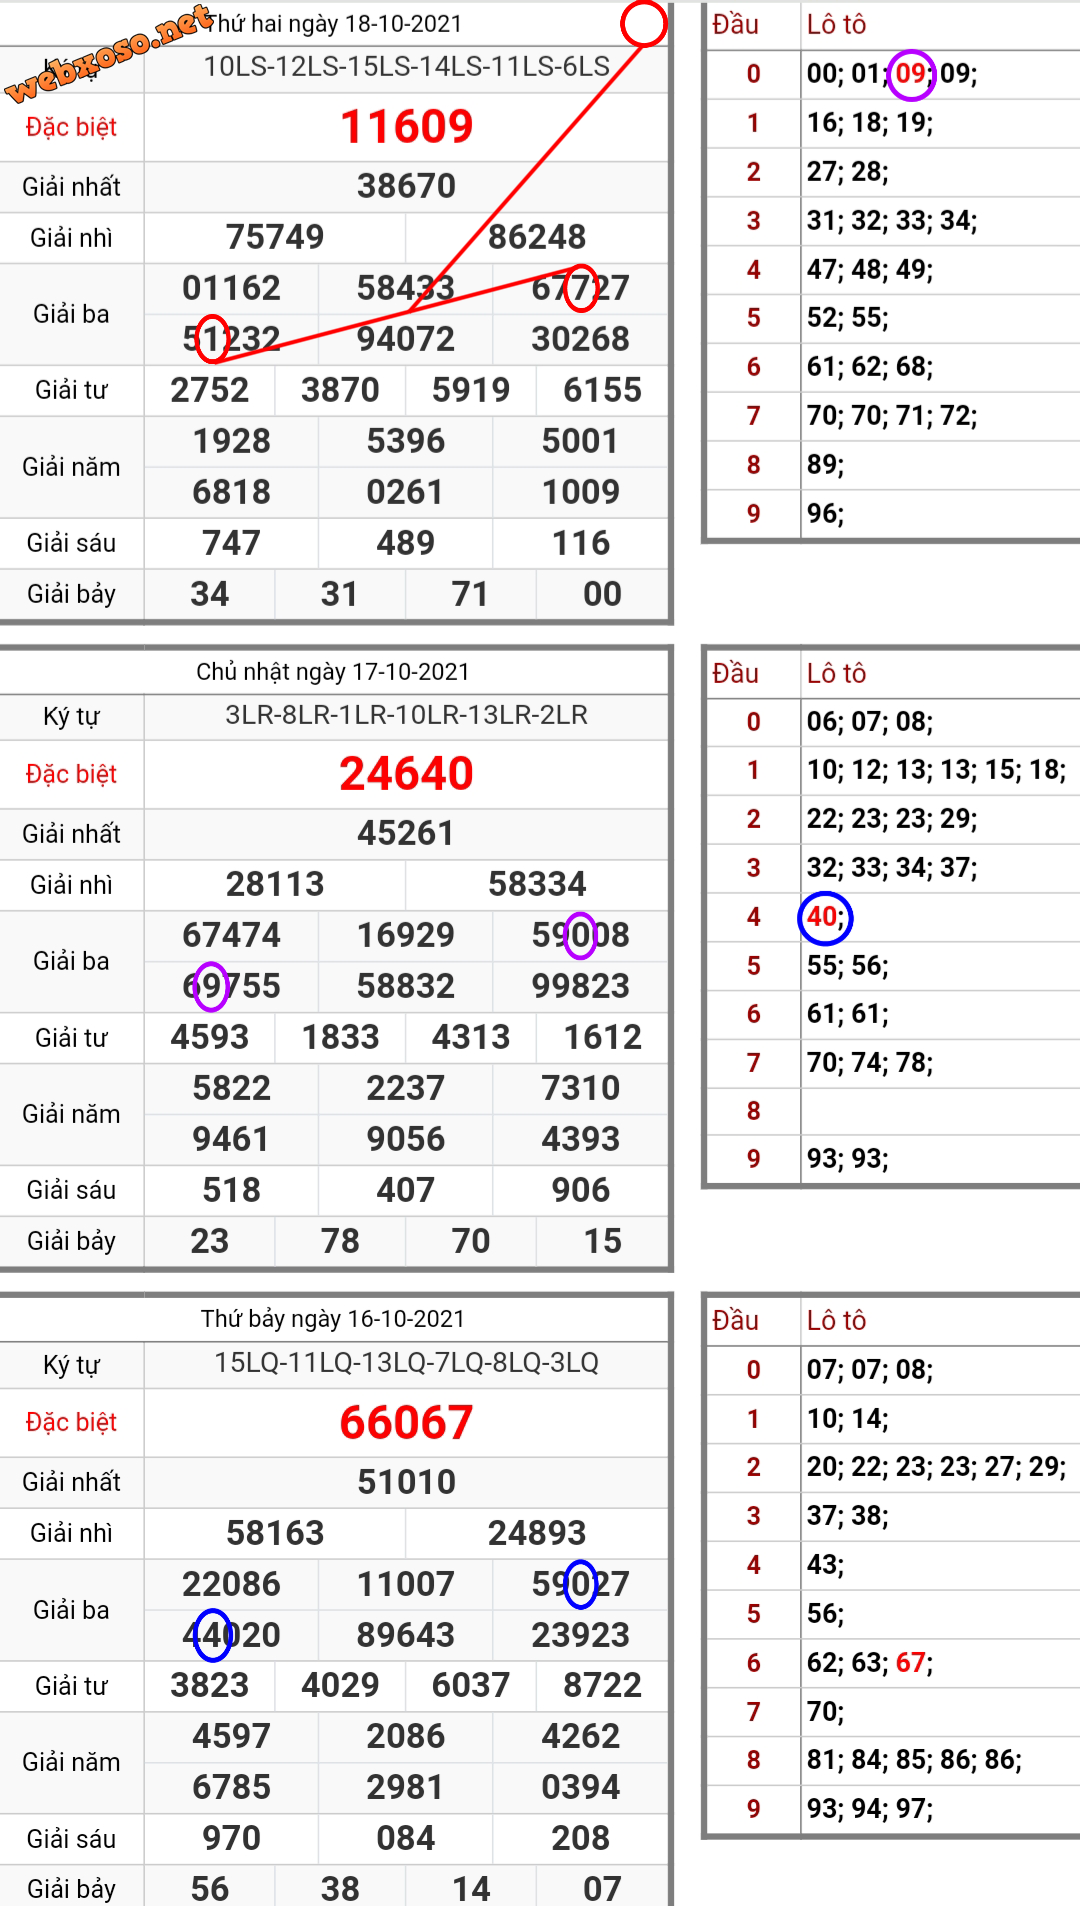
Task: Select the fifth prize number 2981
Action: pos(406,1788)
